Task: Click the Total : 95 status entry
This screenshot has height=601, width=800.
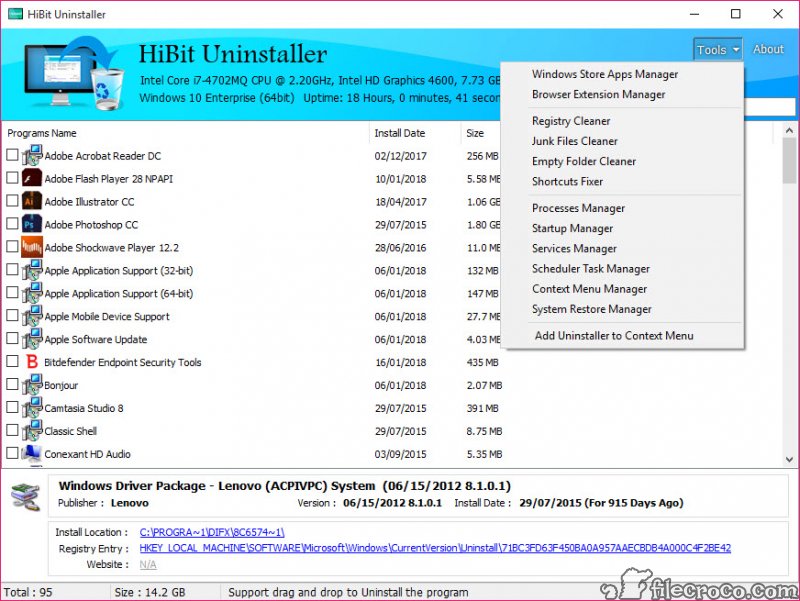Action: (x=28, y=592)
